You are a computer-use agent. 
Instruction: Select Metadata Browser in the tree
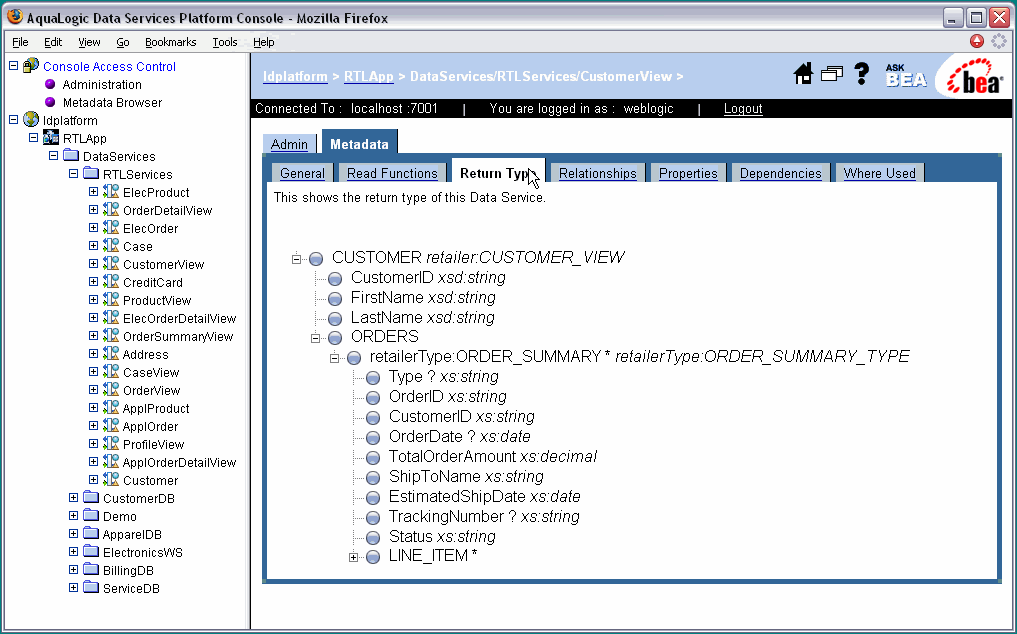[x=112, y=103]
